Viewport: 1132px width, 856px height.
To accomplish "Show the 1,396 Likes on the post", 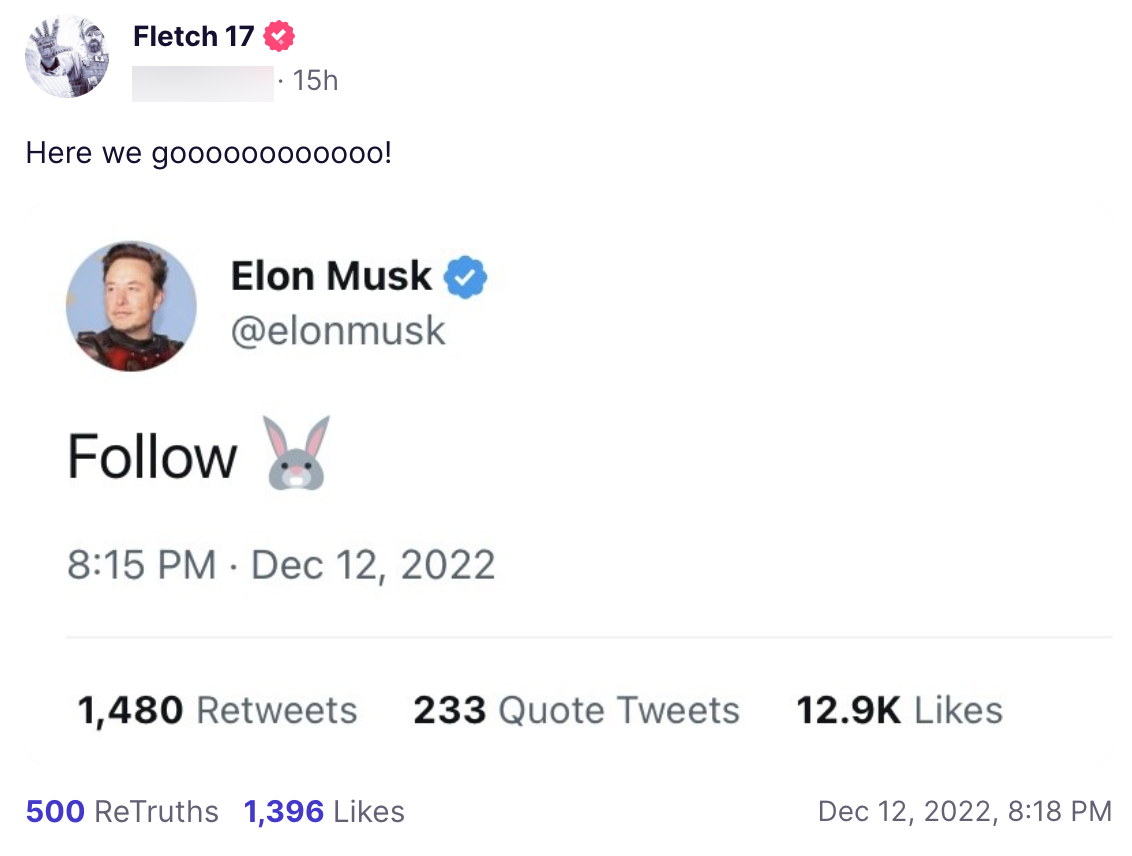I will point(324,811).
